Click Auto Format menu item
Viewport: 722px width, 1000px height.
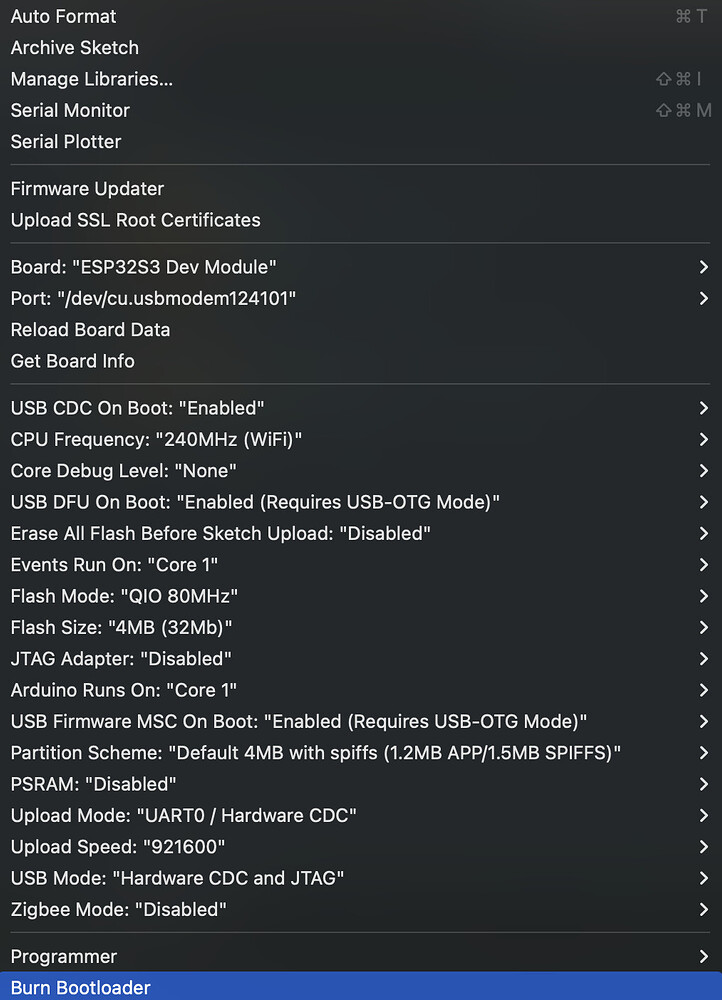(x=63, y=16)
